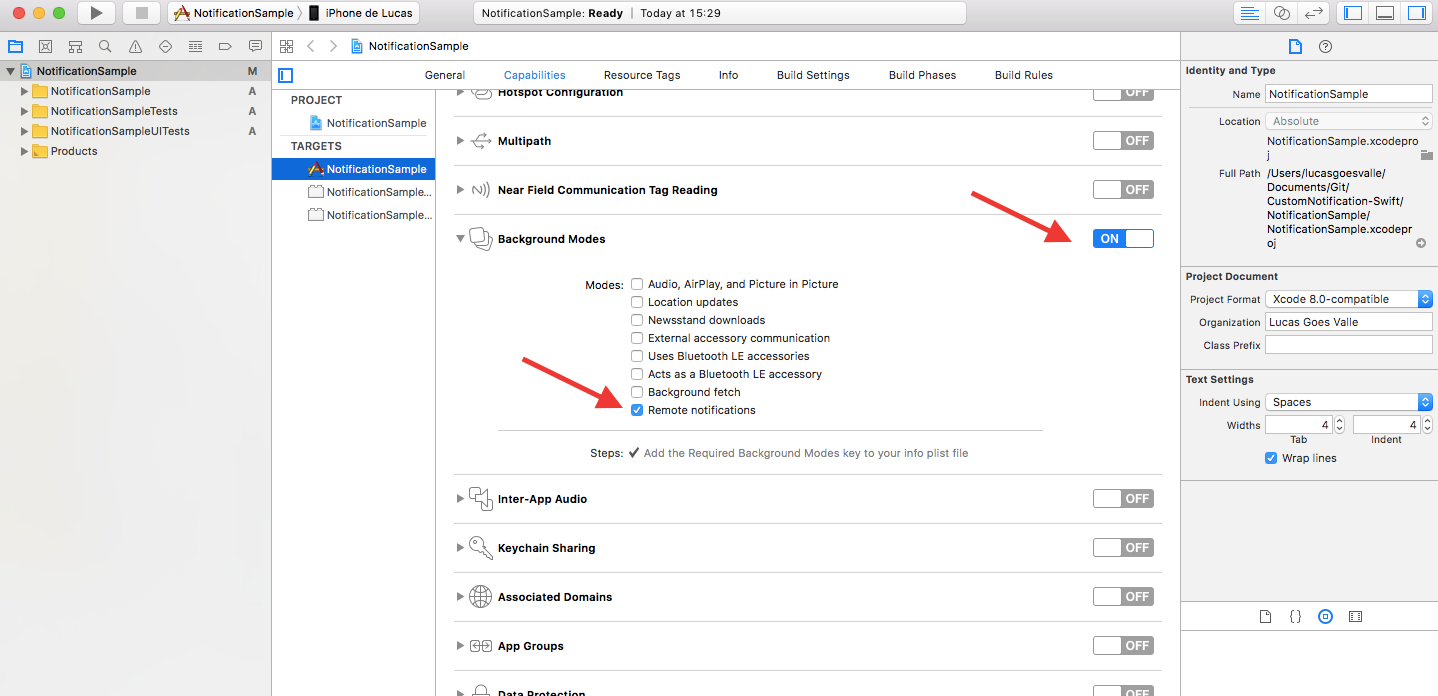This screenshot has height=696, width=1438.
Task: Show the Media library
Action: tap(1355, 616)
